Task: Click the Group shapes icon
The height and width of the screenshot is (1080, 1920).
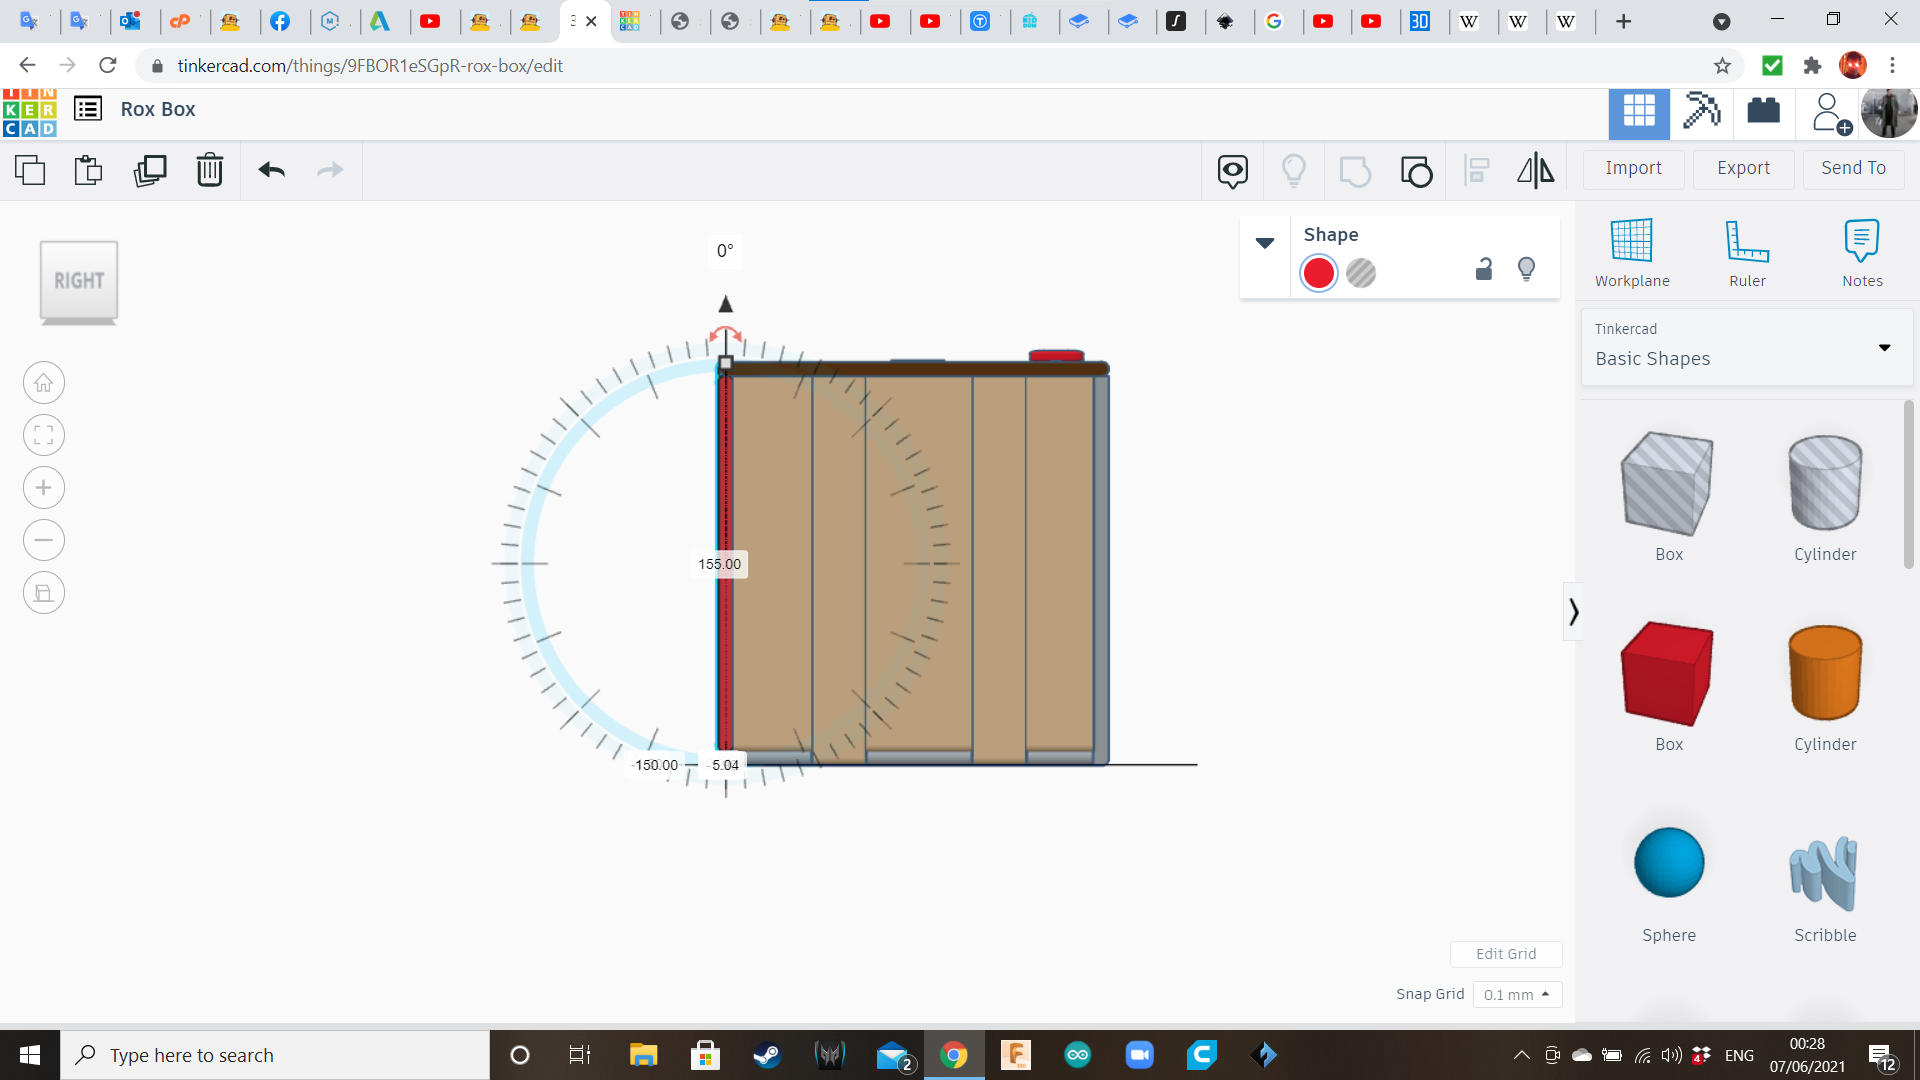Action: click(1354, 170)
